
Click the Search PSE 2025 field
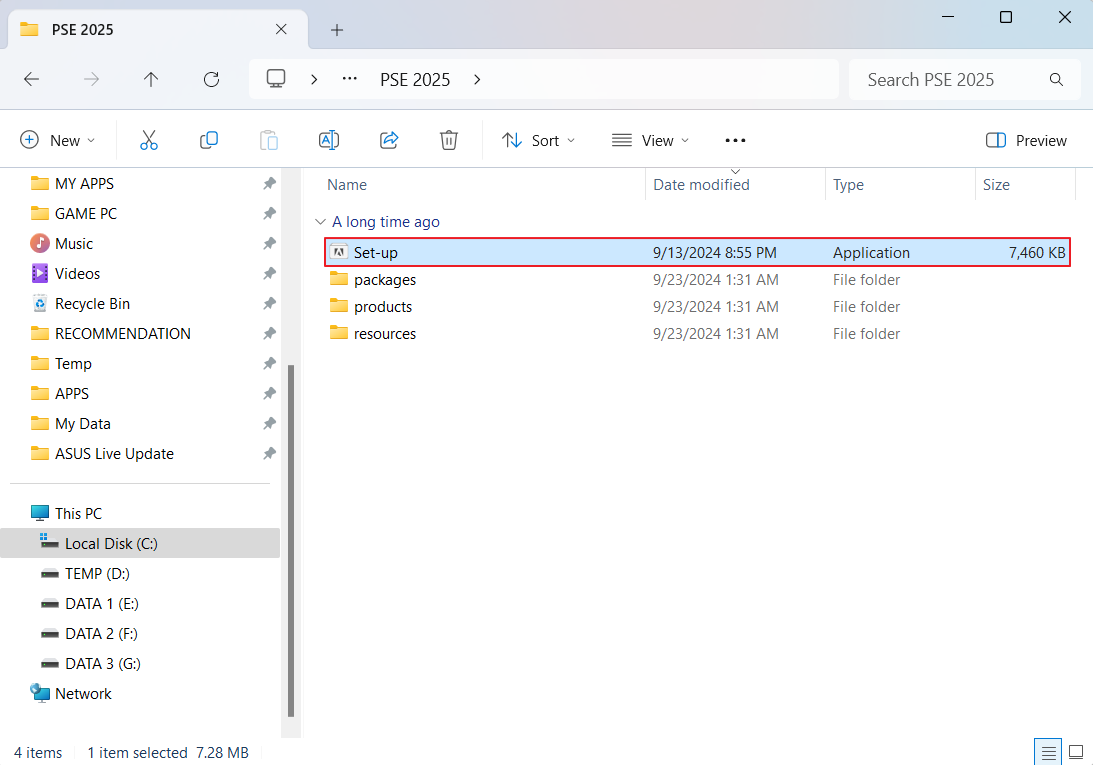point(950,80)
